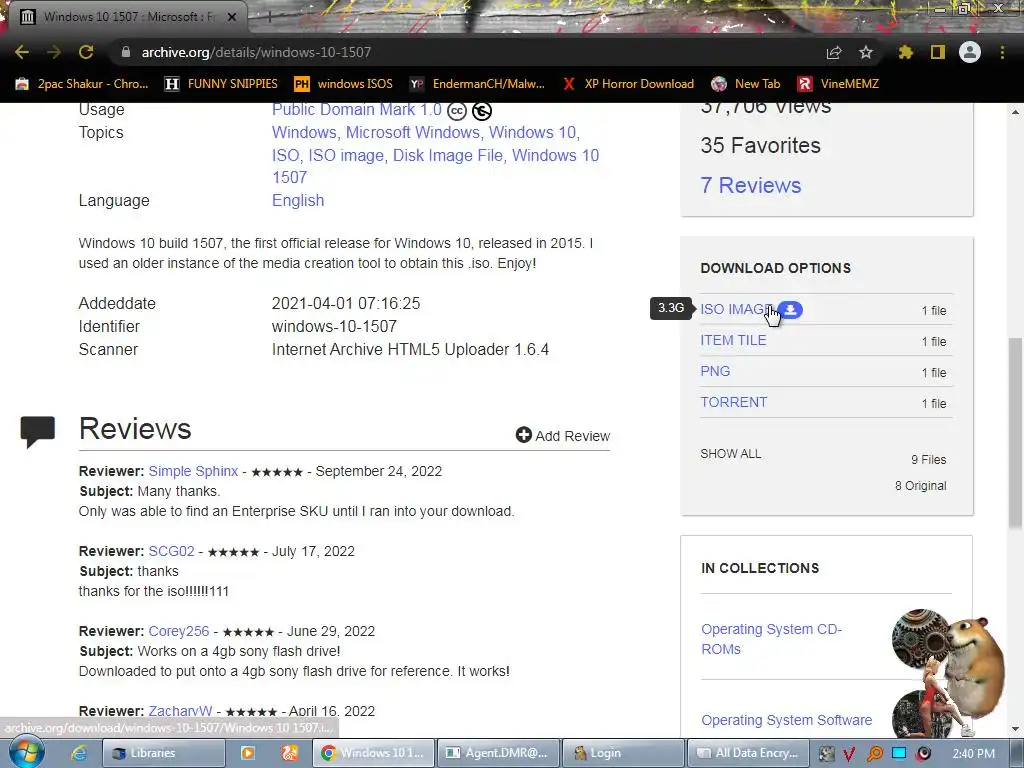Open the XP Horror Download bookmark
This screenshot has height=768, width=1024.
pyautogui.click(x=628, y=84)
